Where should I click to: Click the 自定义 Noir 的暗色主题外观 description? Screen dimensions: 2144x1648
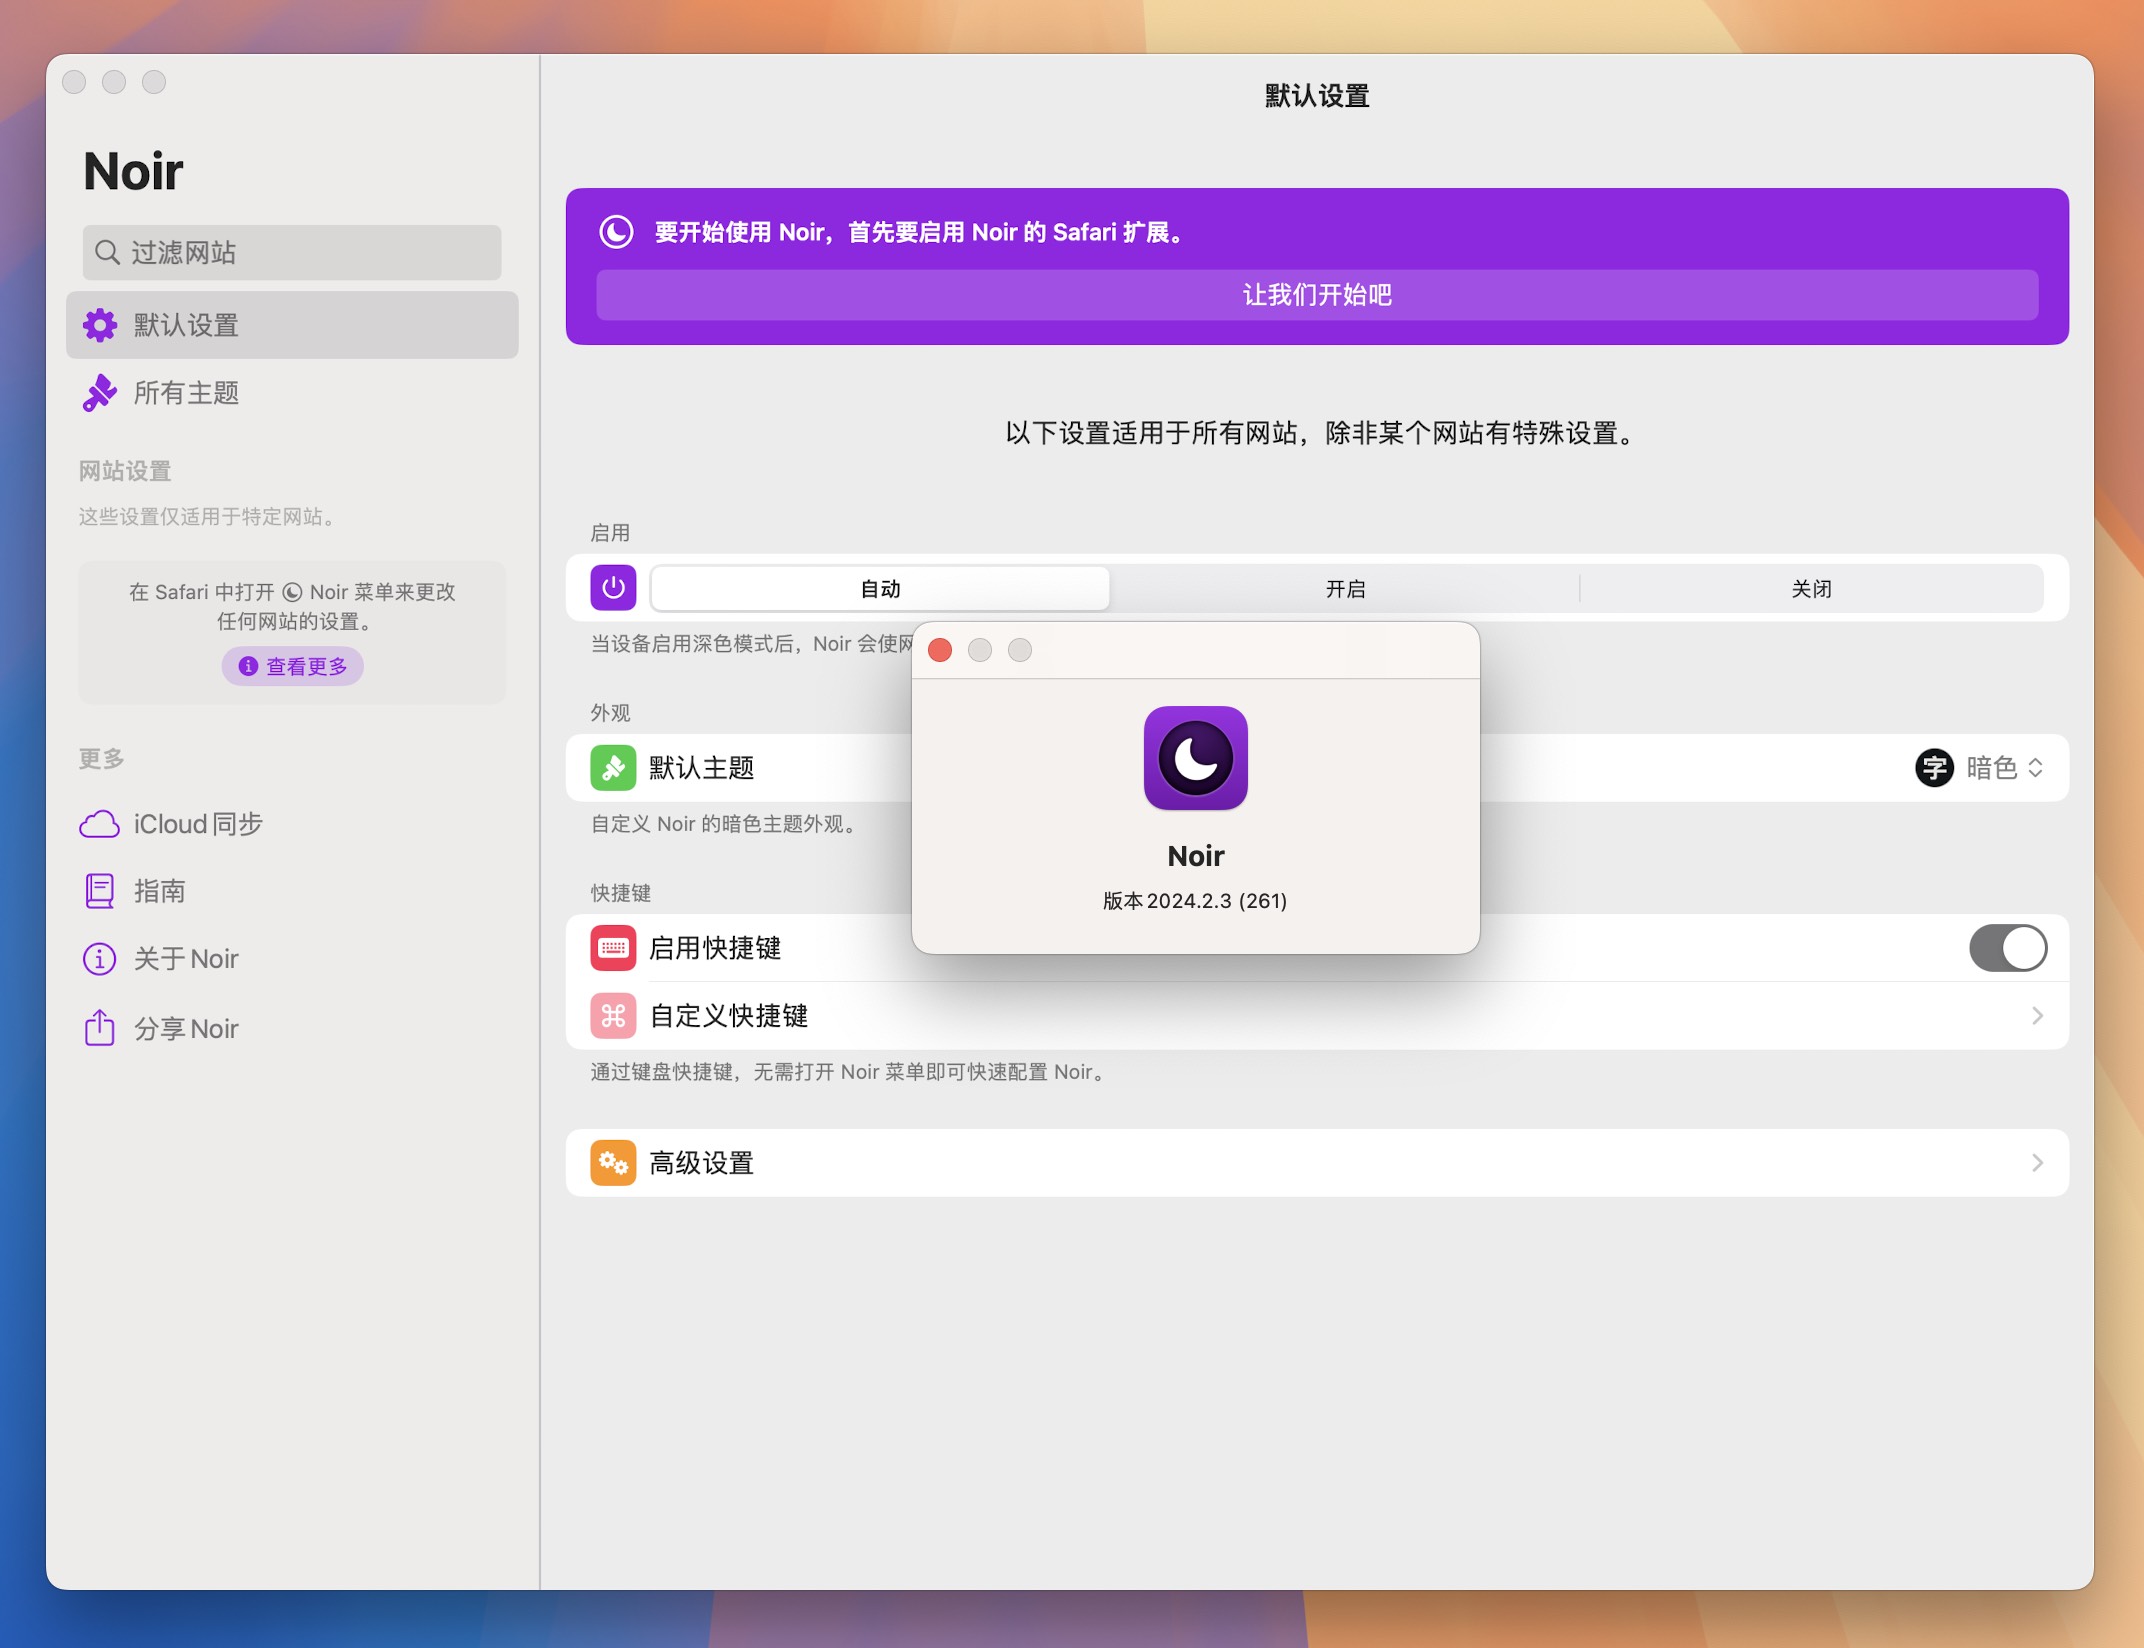(724, 824)
